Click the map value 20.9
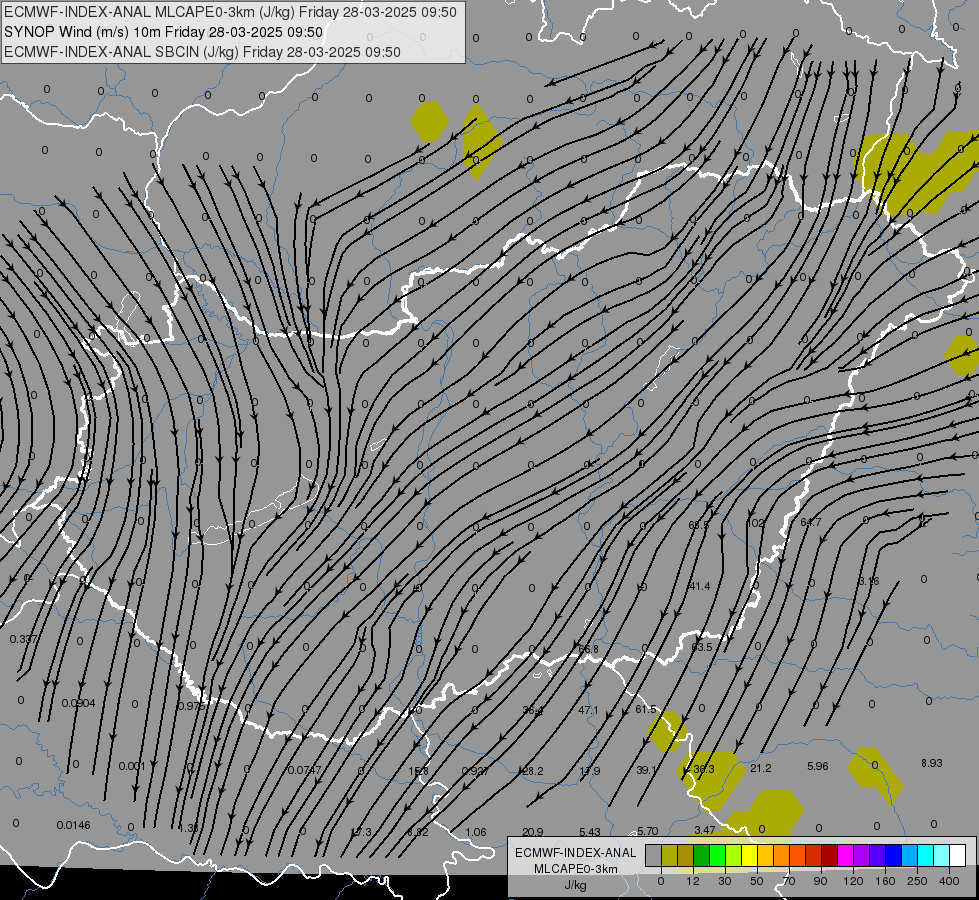 click(x=532, y=832)
